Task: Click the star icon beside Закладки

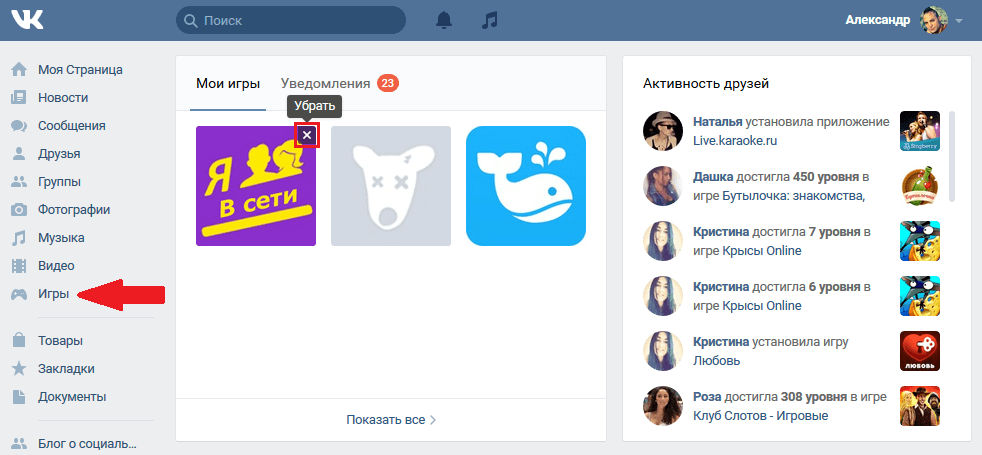Action: [x=19, y=369]
